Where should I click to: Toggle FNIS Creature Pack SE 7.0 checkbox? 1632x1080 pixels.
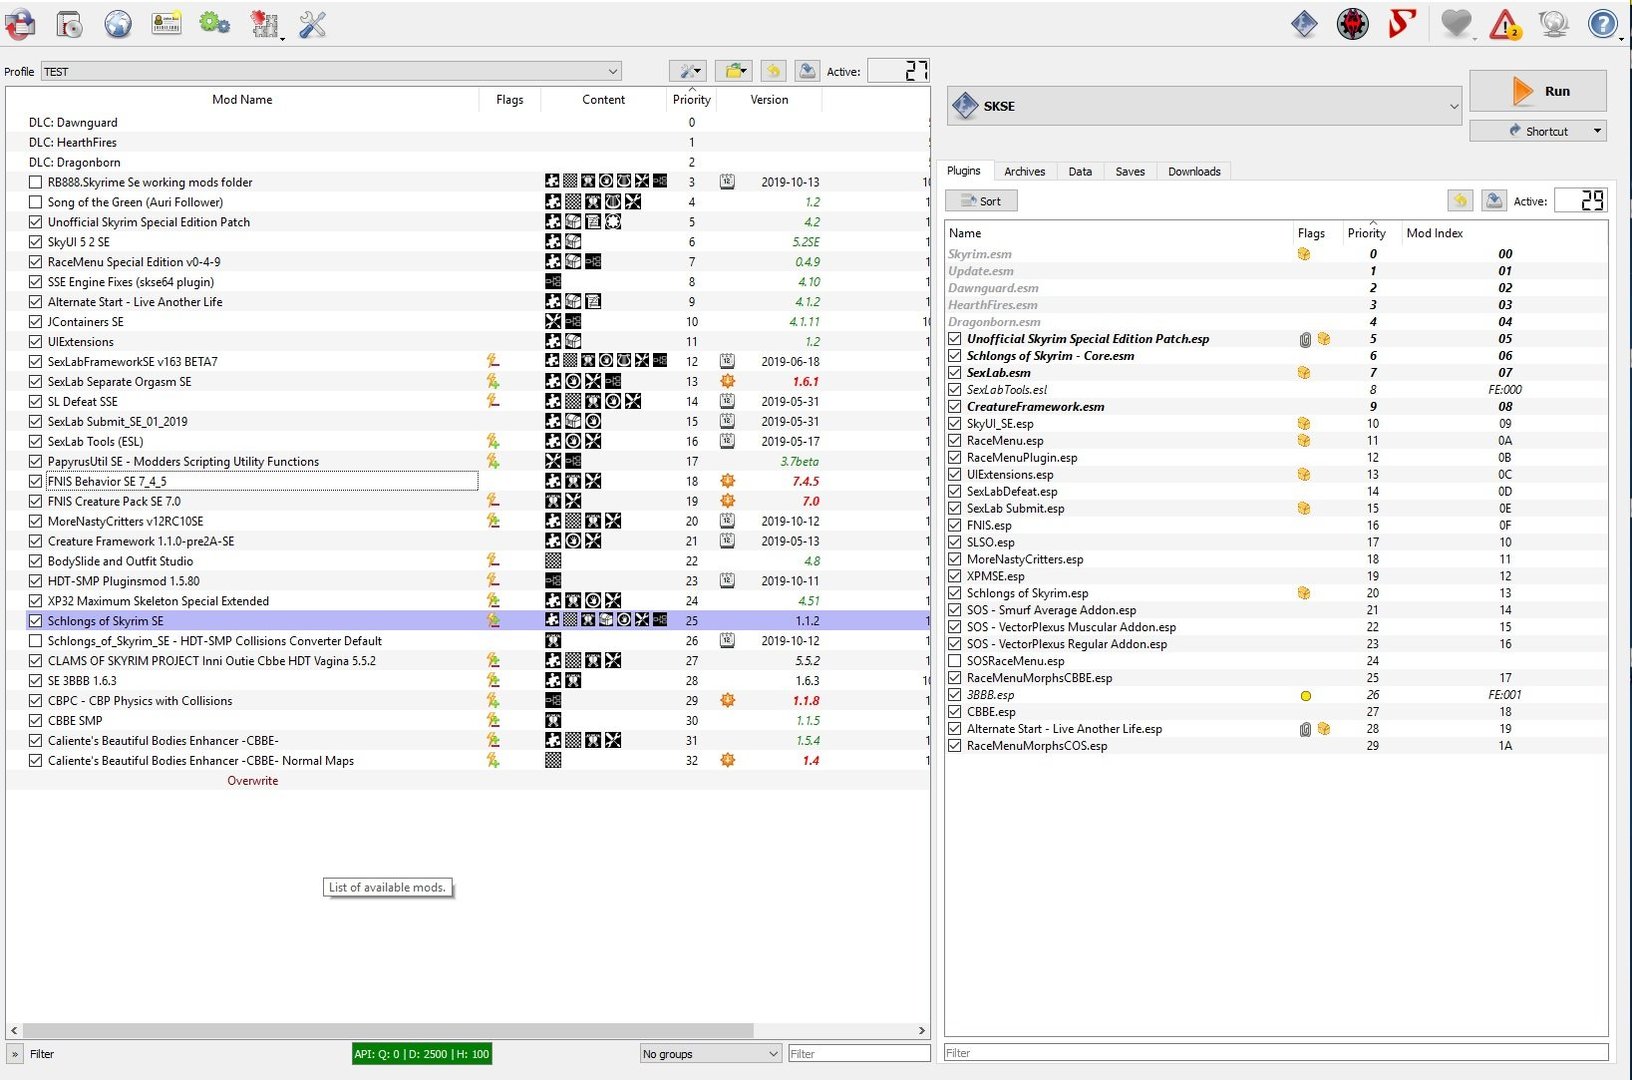coord(36,501)
